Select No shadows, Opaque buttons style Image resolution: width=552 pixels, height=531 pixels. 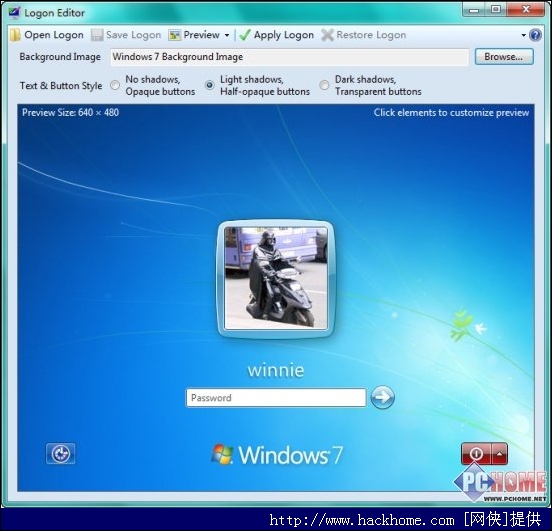click(x=115, y=85)
